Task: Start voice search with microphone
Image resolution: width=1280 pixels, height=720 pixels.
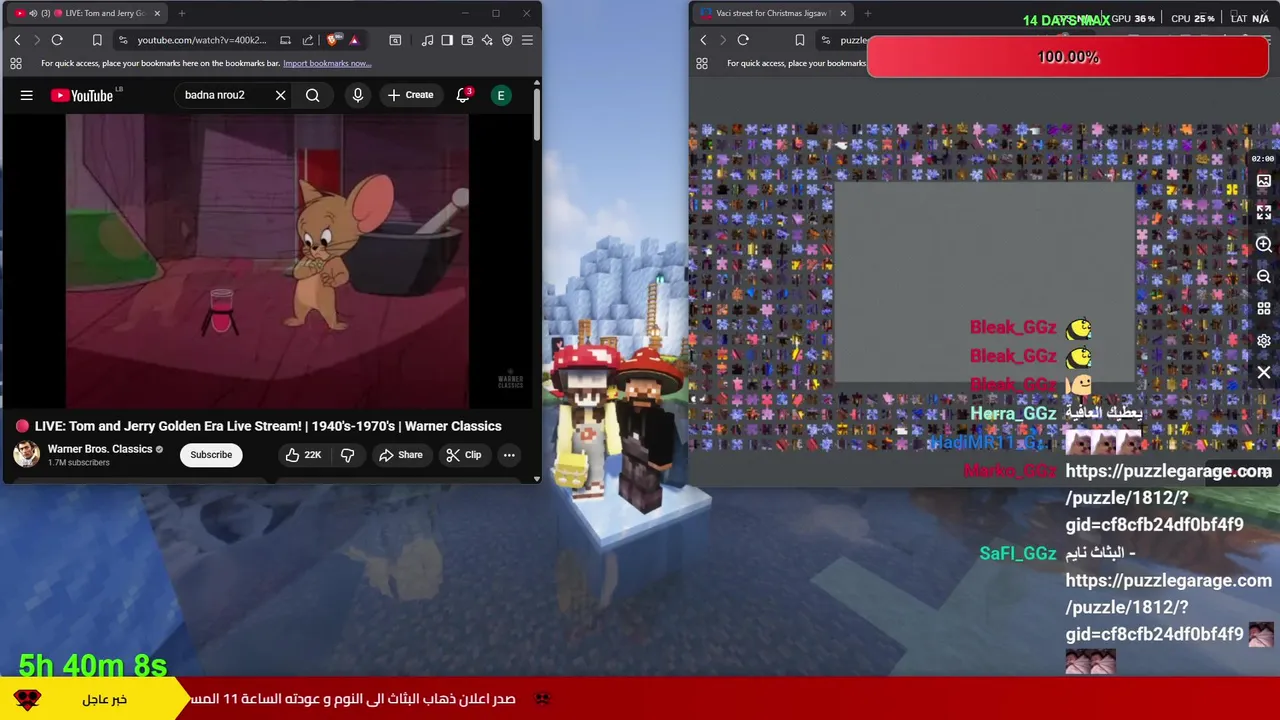Action: tap(357, 95)
